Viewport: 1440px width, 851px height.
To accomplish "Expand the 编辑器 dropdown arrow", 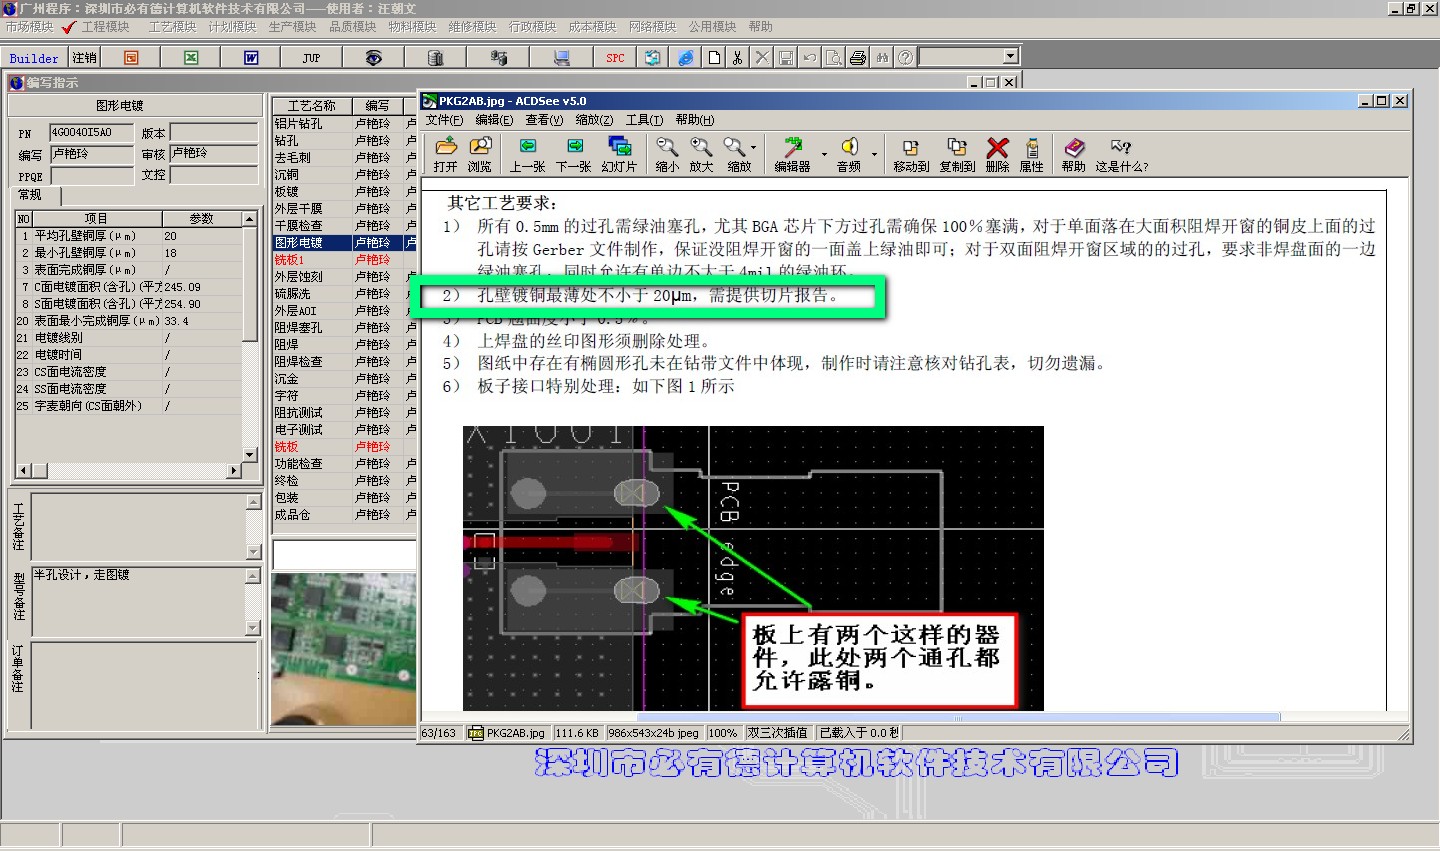I will point(825,154).
